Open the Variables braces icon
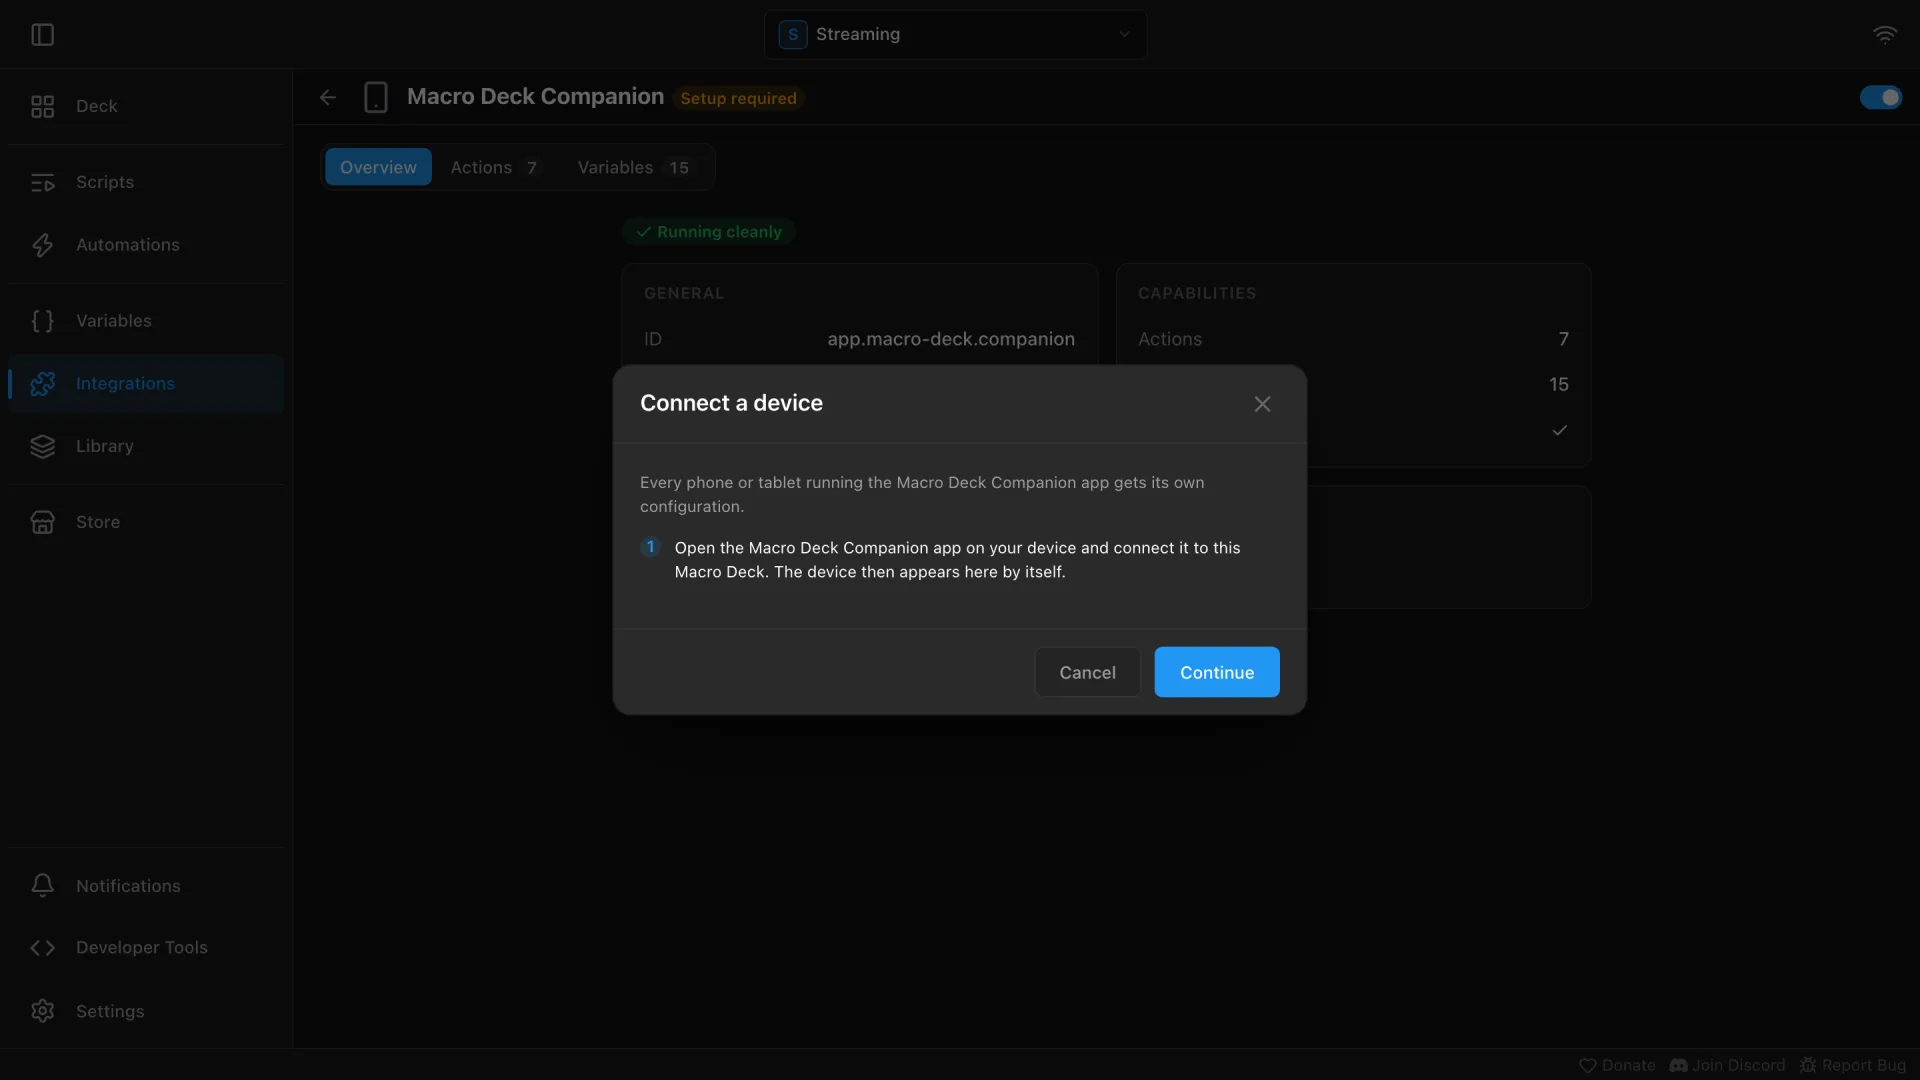Image resolution: width=1920 pixels, height=1080 pixels. click(x=42, y=321)
